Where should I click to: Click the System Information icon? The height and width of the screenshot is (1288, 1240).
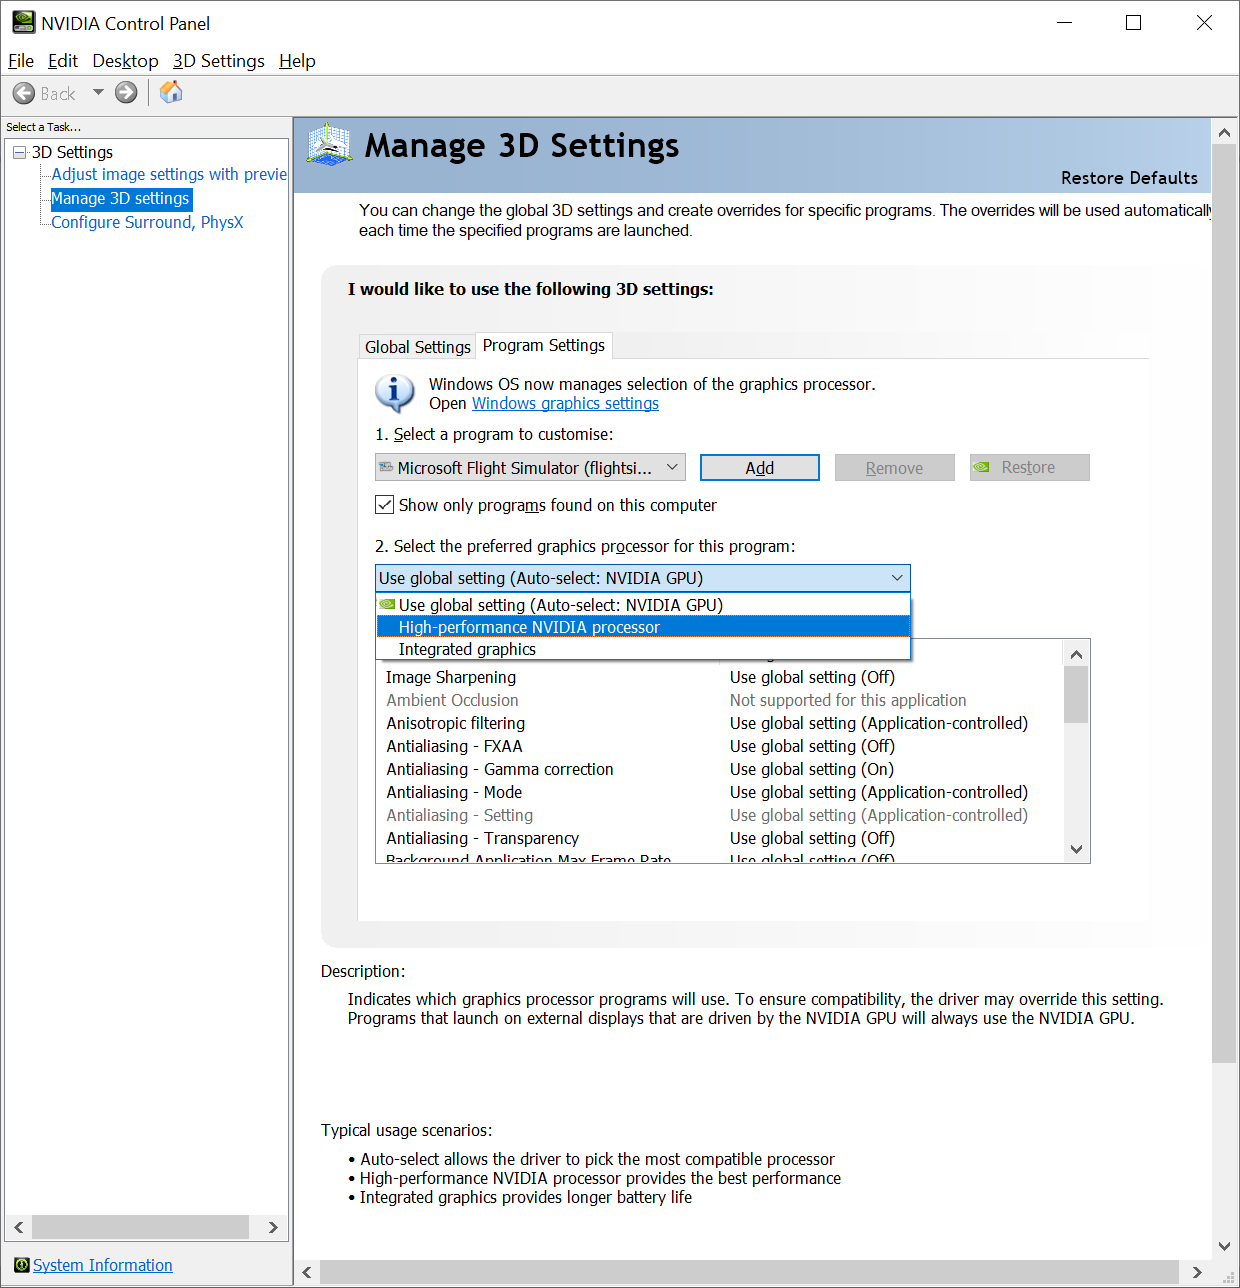(22, 1265)
